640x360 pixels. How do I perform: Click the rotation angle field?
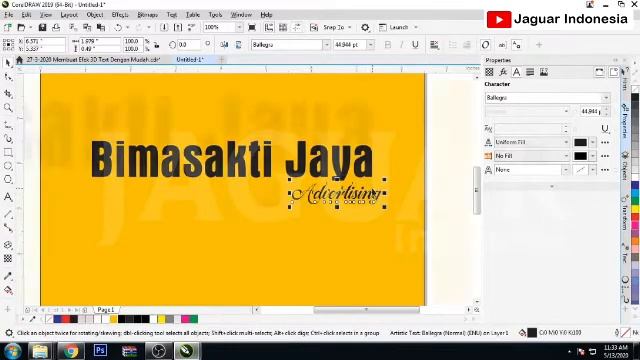[x=188, y=44]
